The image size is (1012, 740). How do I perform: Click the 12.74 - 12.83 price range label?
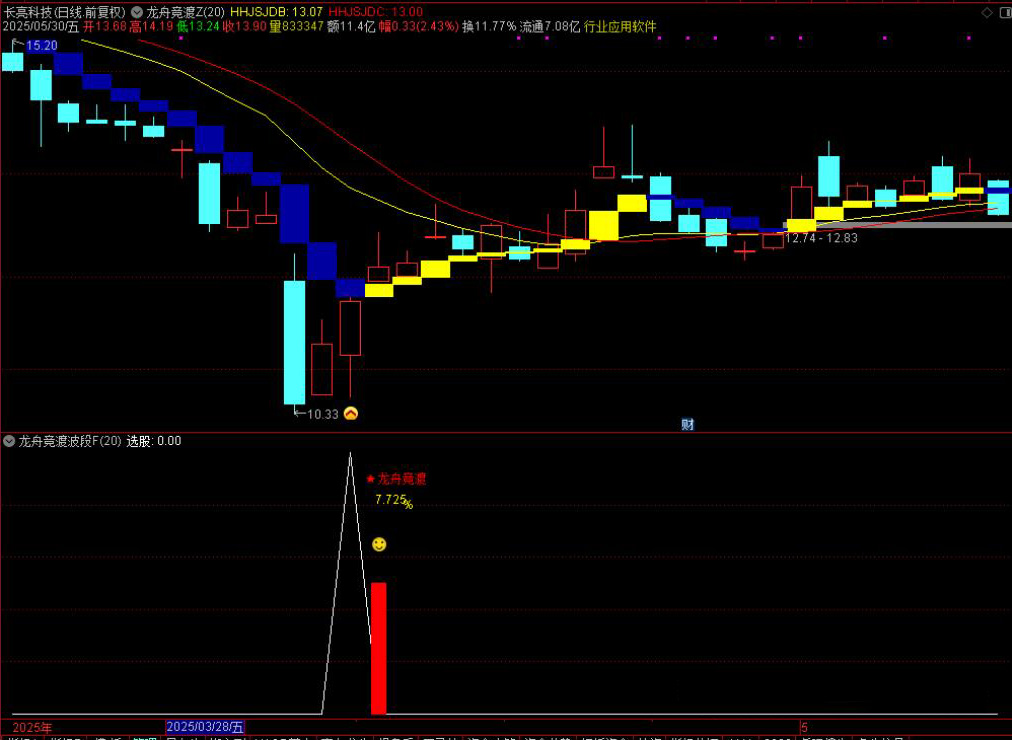coord(821,238)
